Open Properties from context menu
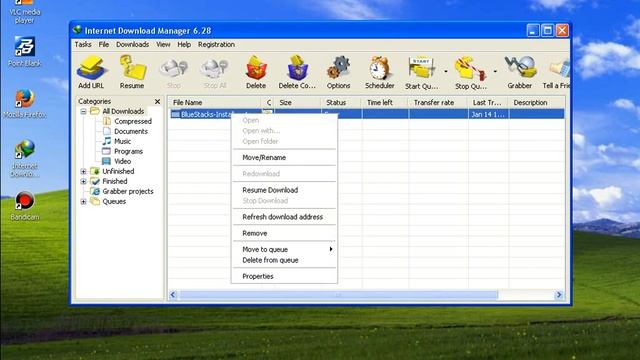Screen dimensions: 640x360 (x=284, y=276)
